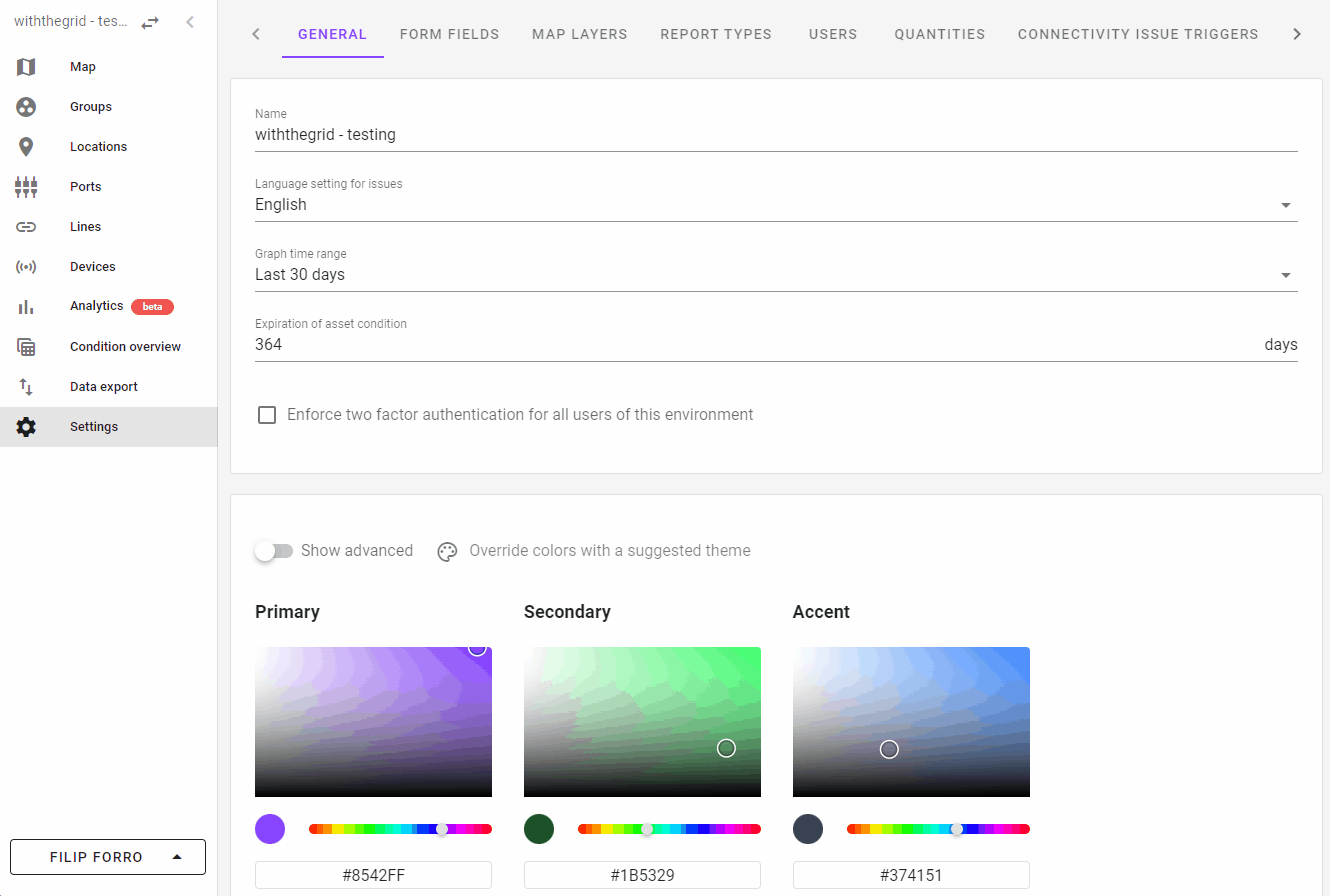Open Groups via its sidebar icon
Image resolution: width=1330 pixels, height=896 pixels.
coord(26,107)
